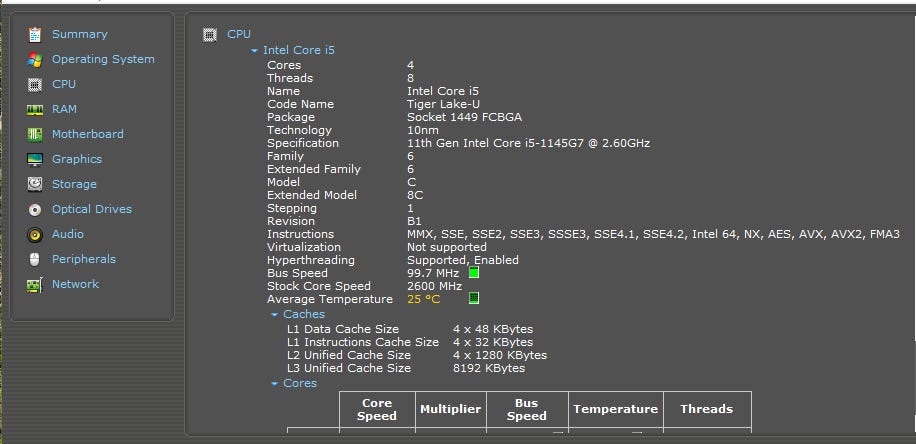
Task: Click the Multiplier column header
Action: [x=450, y=410]
